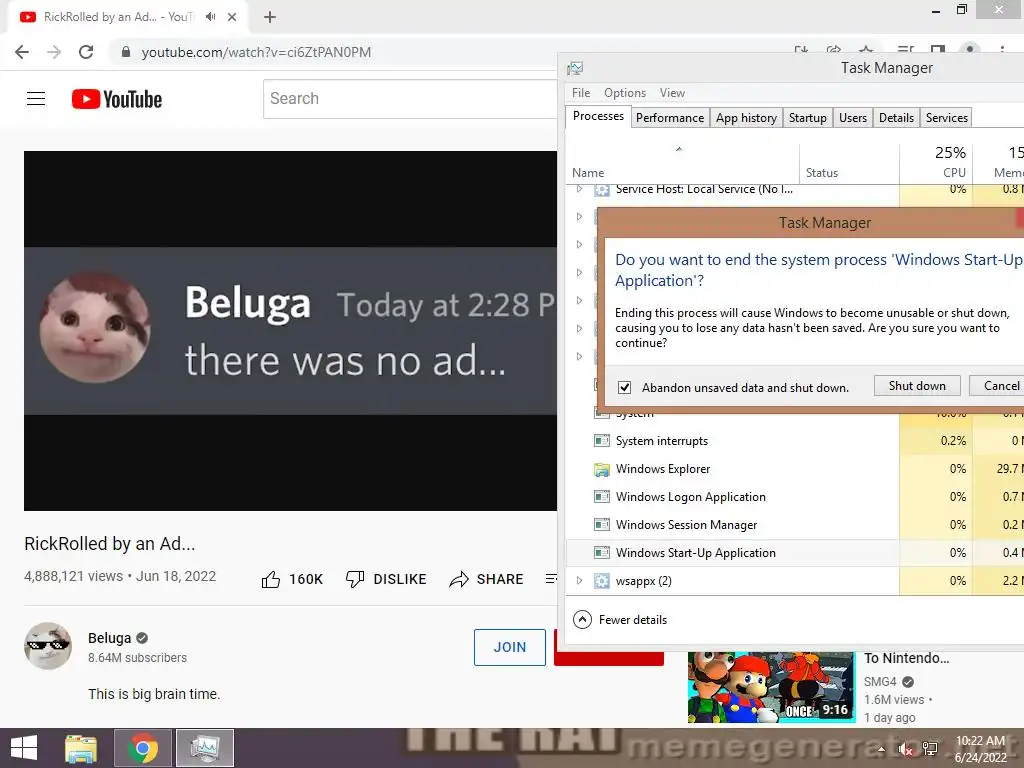Confirm with the Shut down button
This screenshot has height=768, width=1024.
[x=917, y=386]
